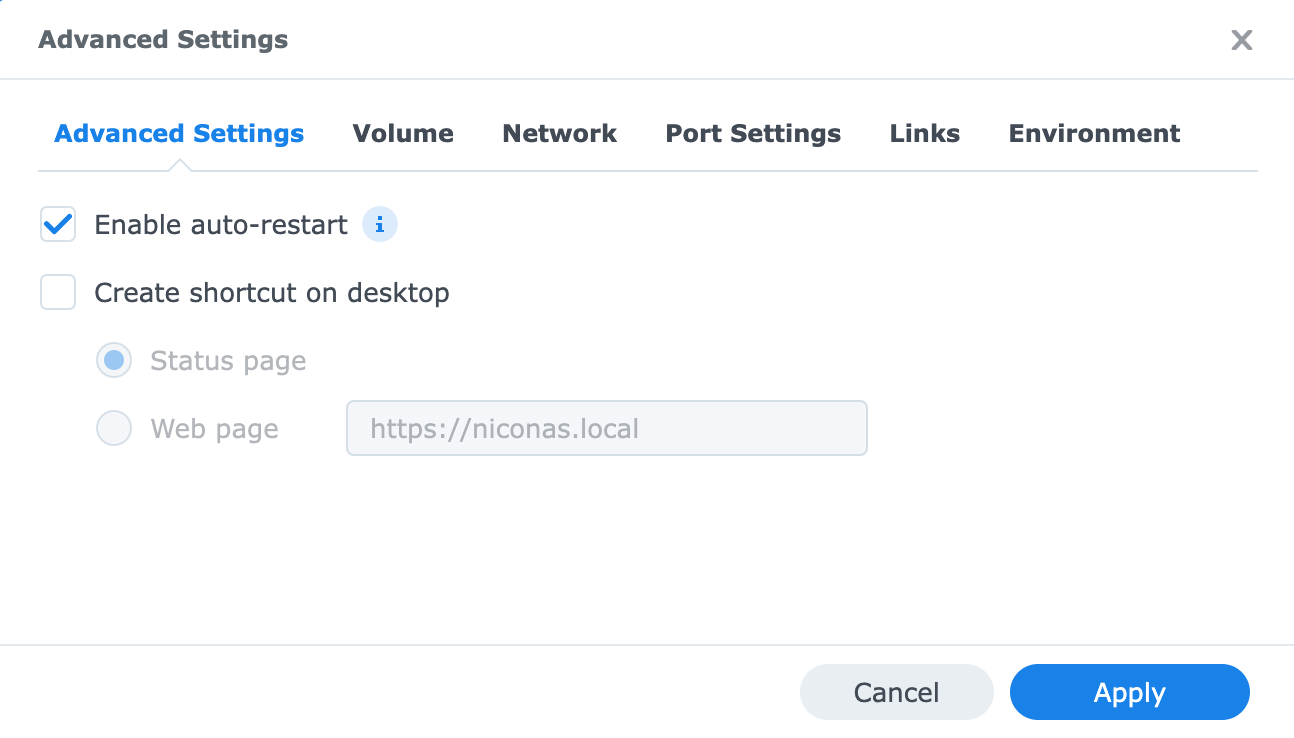
Task: Focus the https://niconas.local URL field
Action: point(606,429)
